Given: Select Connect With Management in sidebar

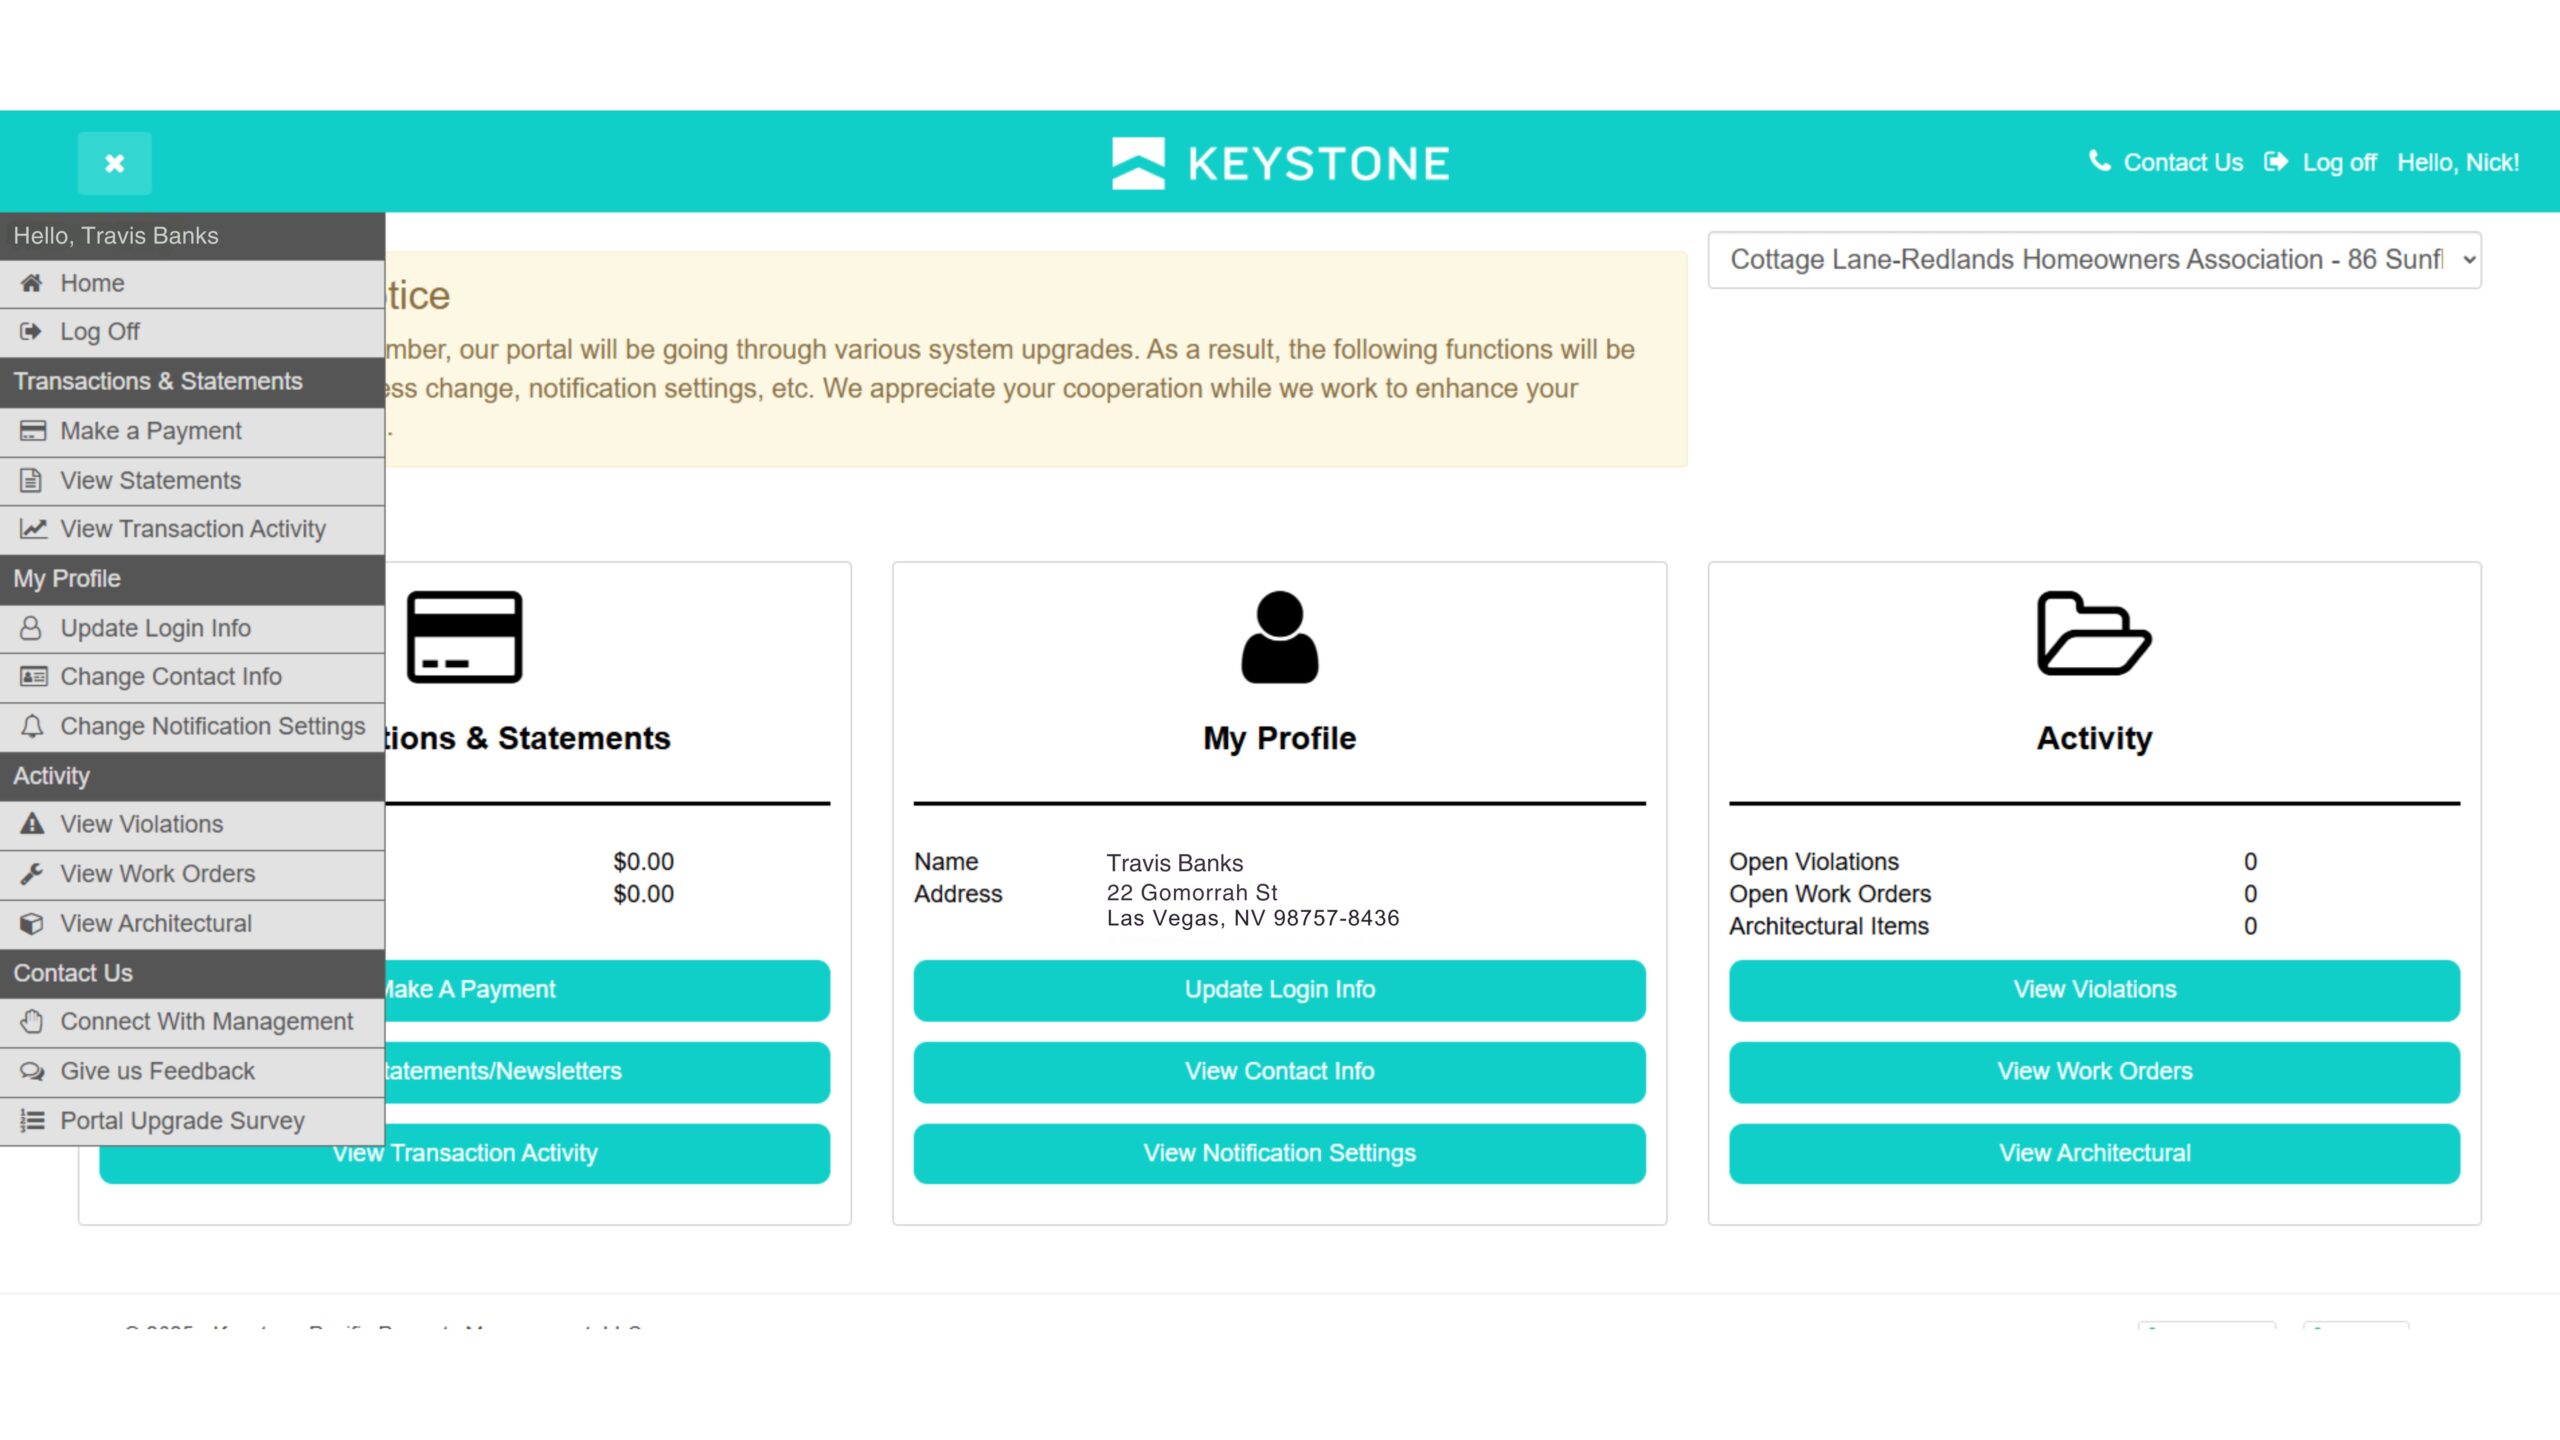Looking at the screenshot, I should (x=192, y=1023).
